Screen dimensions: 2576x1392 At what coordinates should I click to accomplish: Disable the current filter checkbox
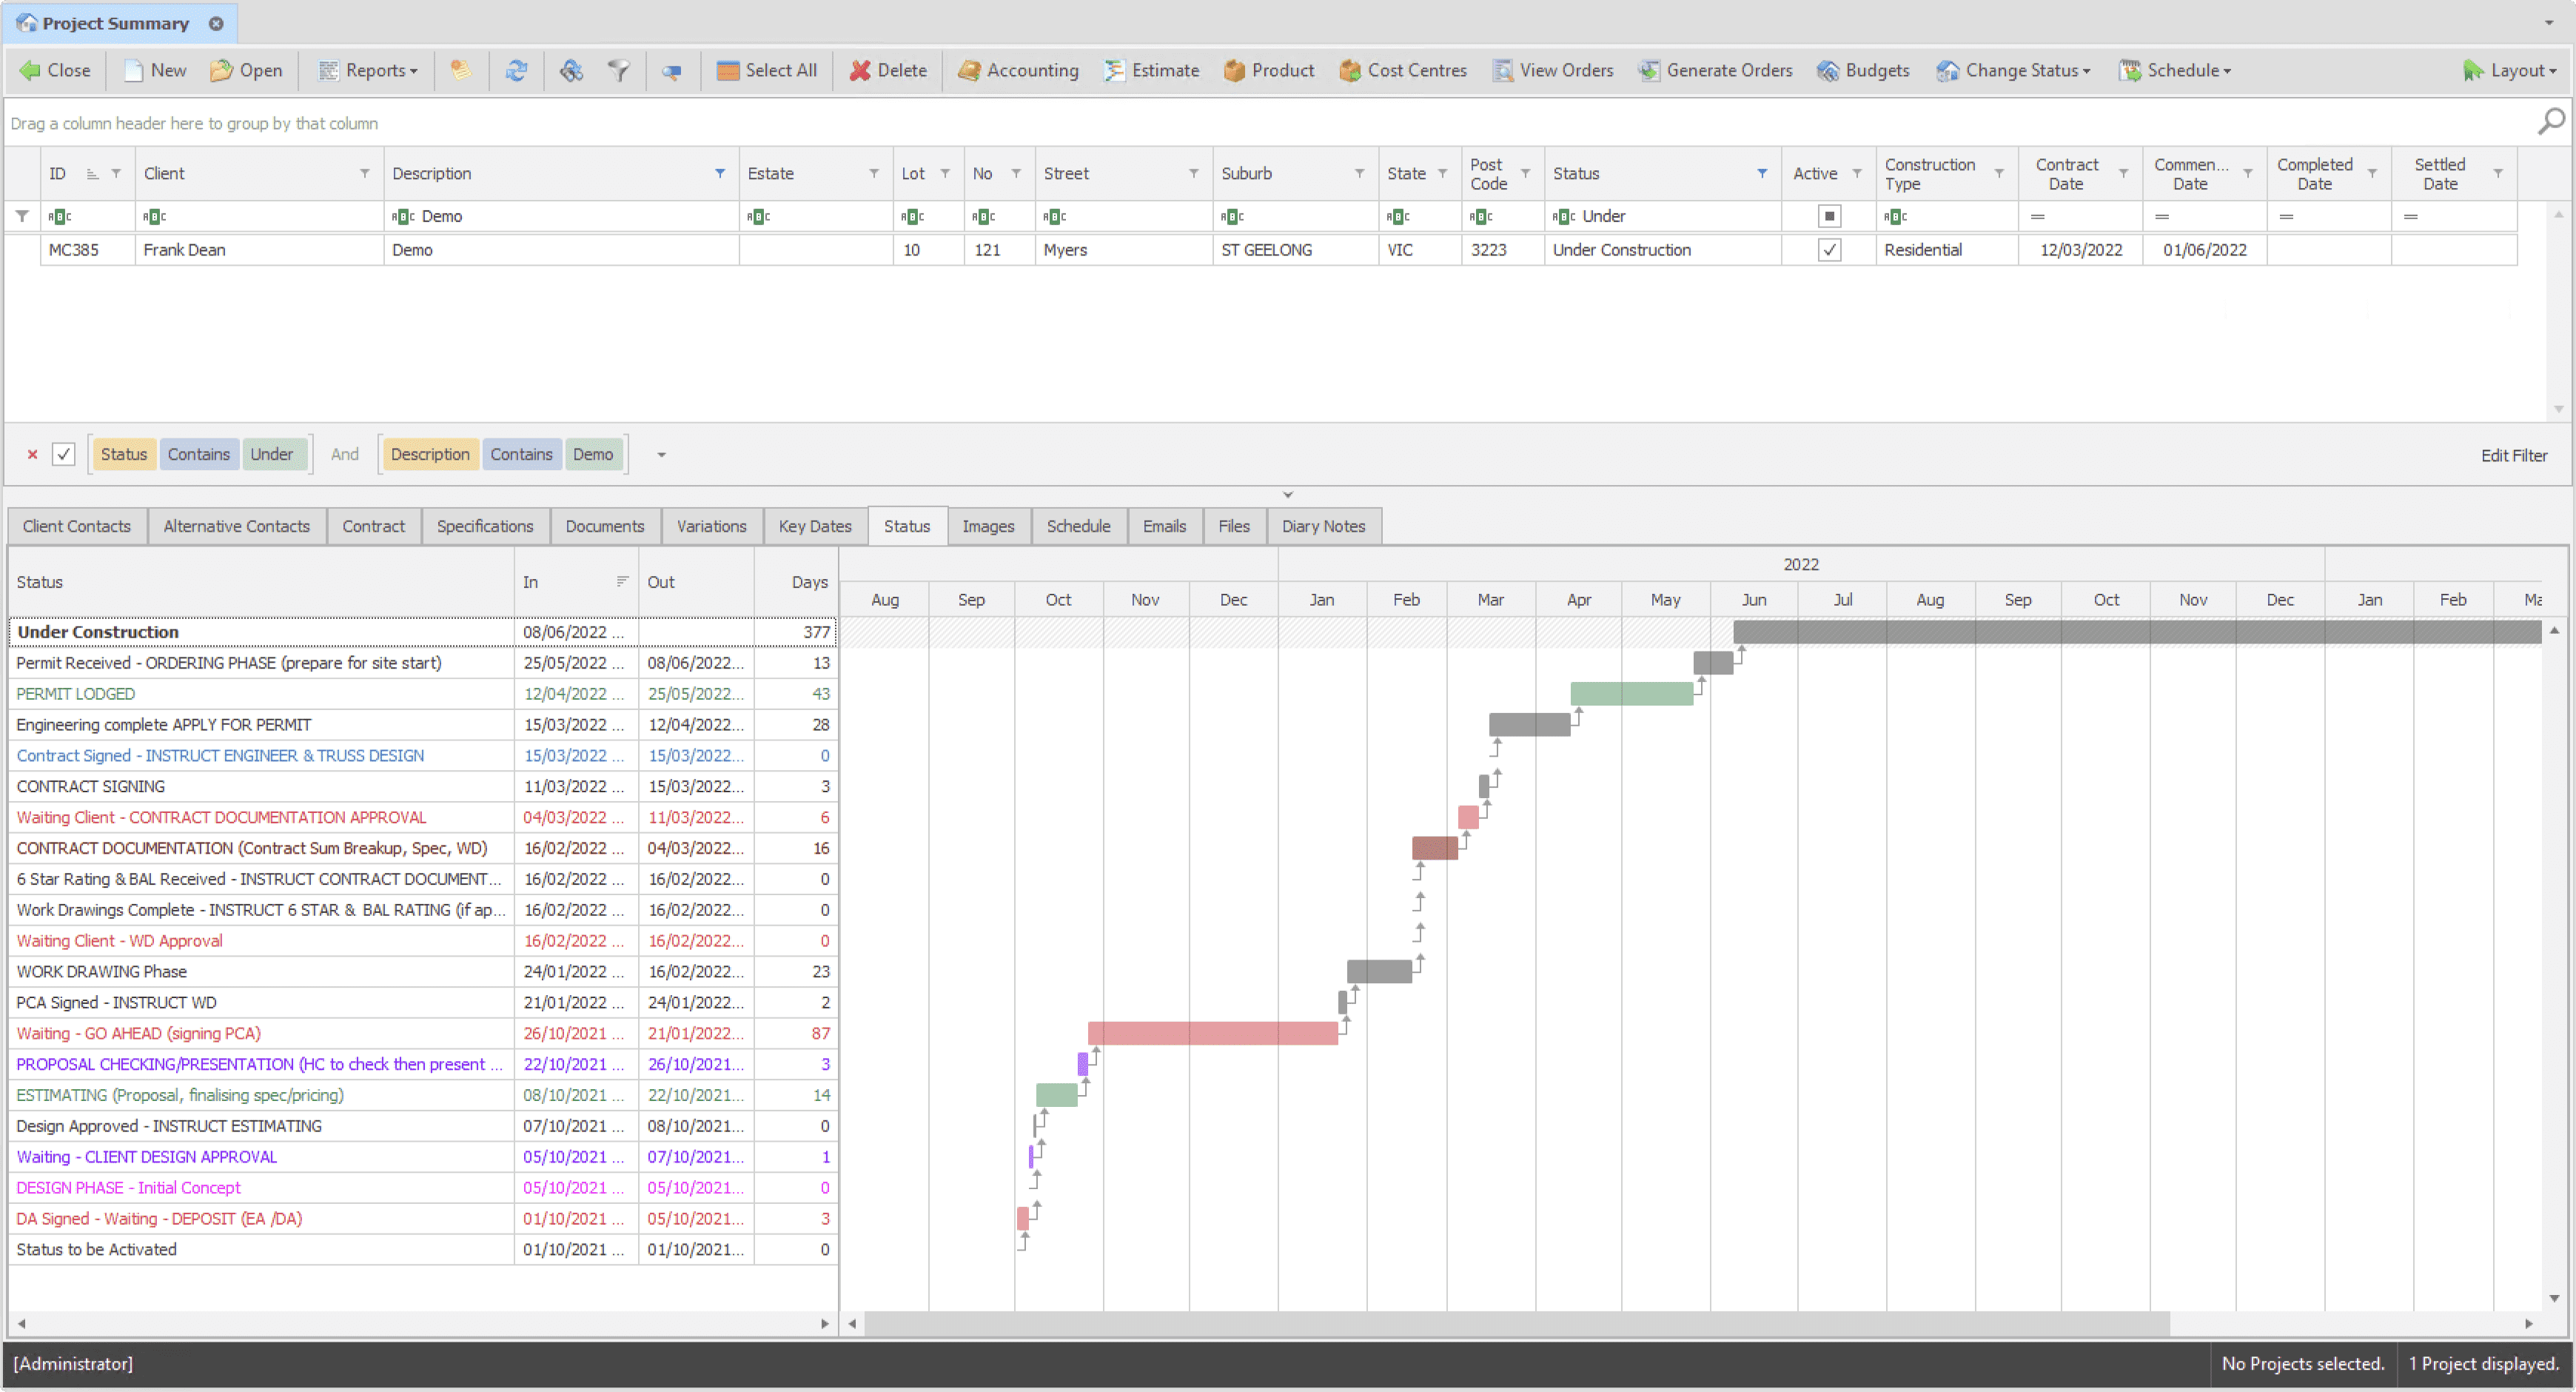[64, 454]
